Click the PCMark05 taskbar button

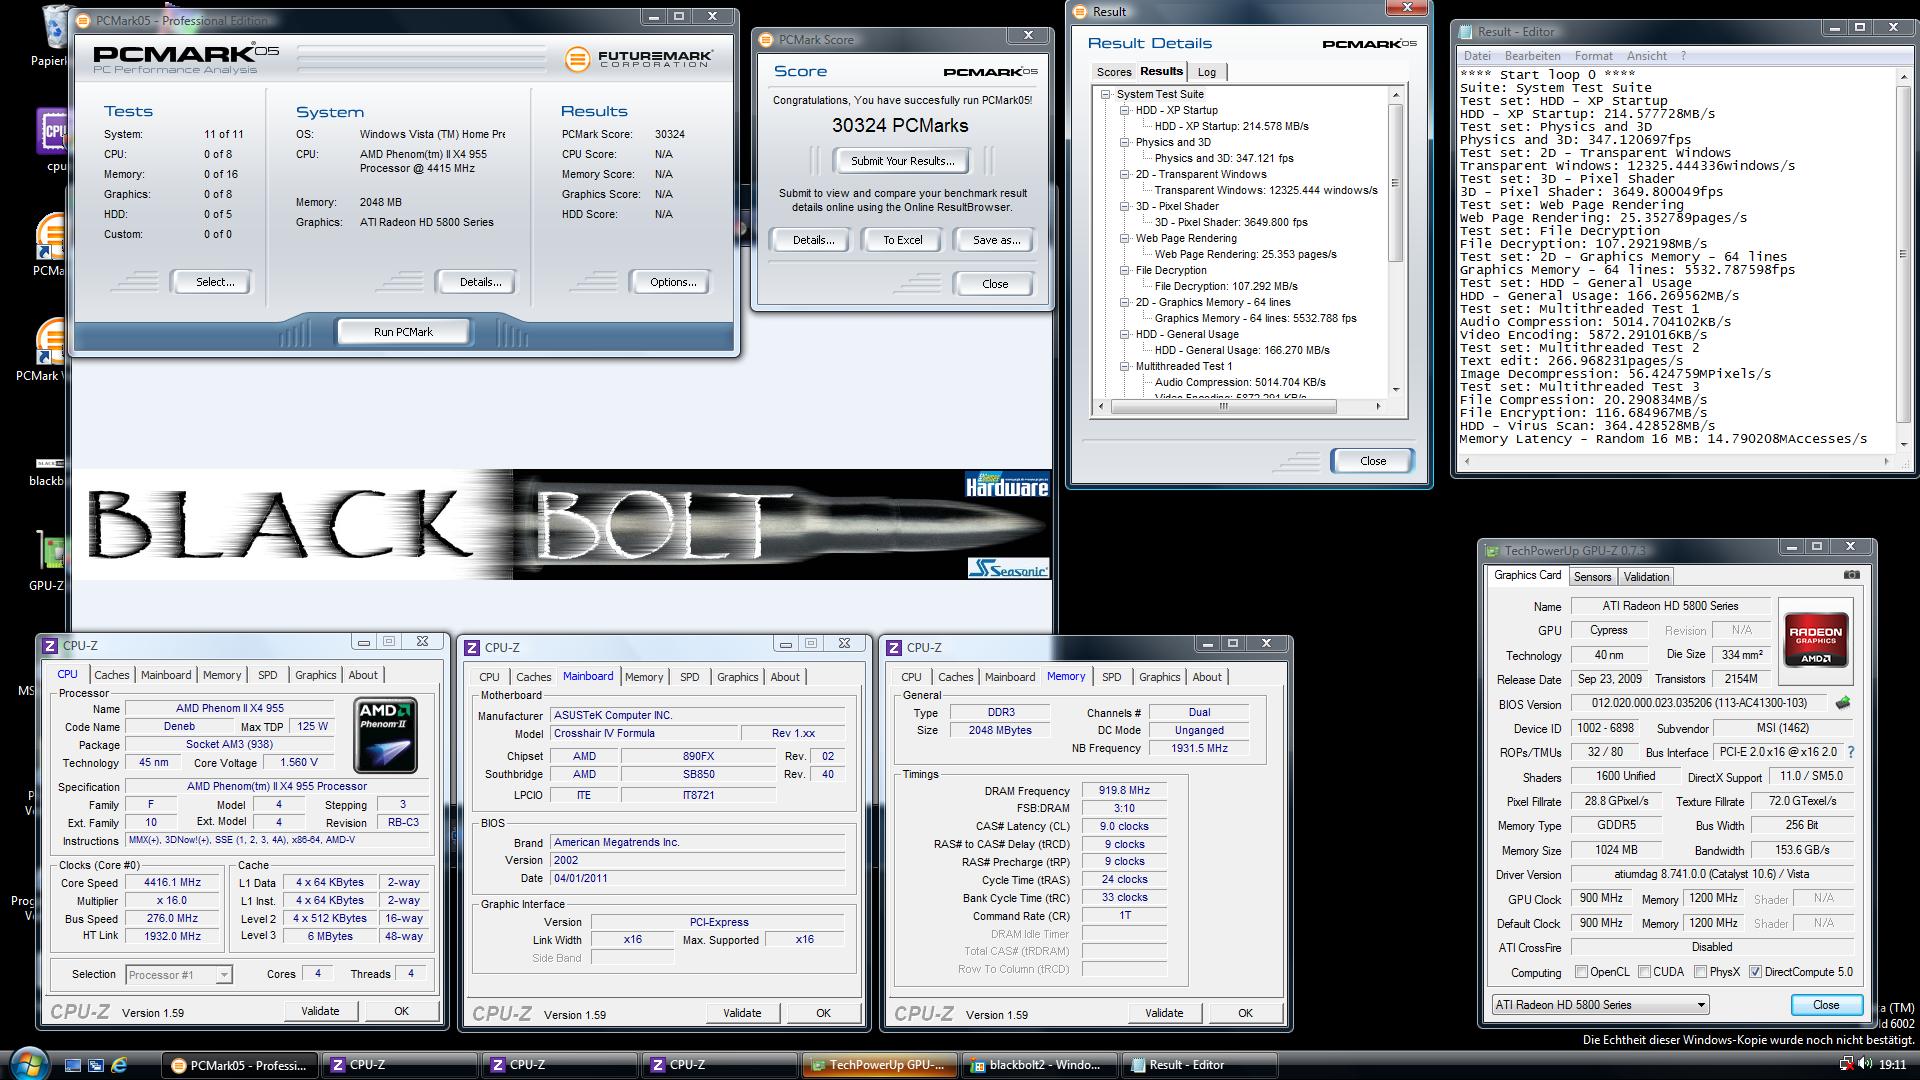click(x=240, y=1065)
